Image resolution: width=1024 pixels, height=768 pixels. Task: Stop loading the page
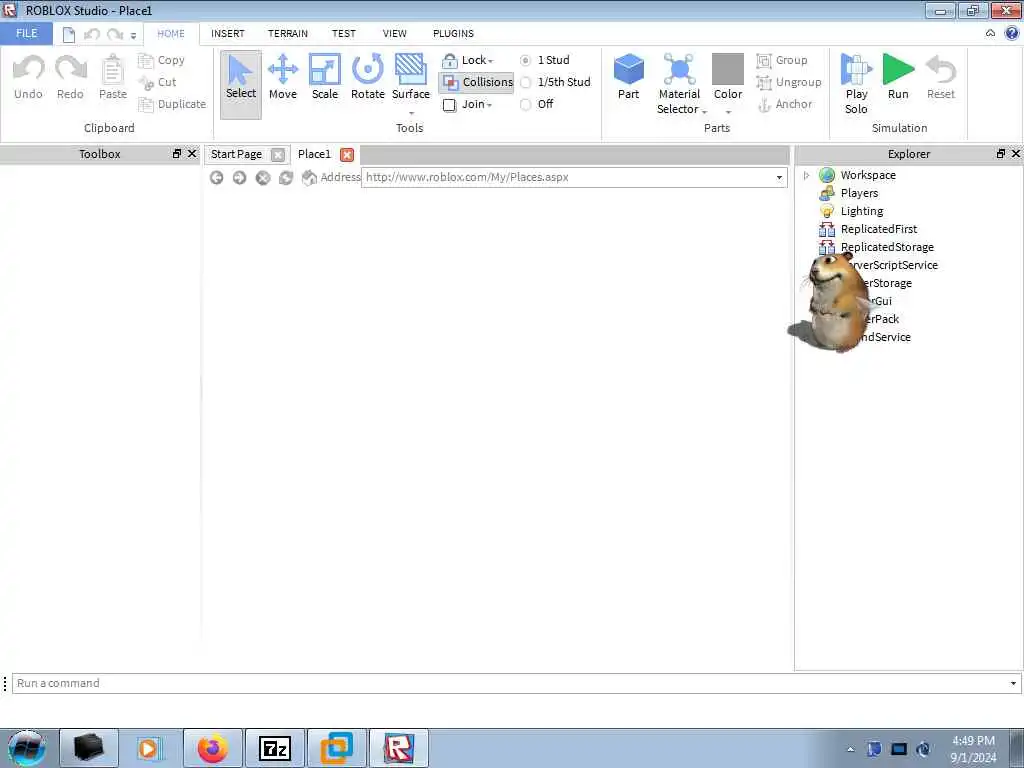point(263,178)
